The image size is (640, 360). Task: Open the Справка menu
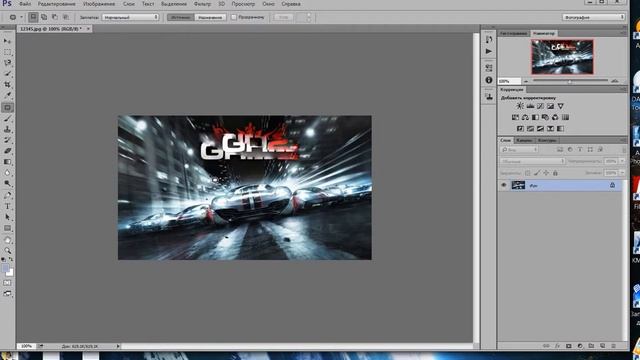coord(291,4)
